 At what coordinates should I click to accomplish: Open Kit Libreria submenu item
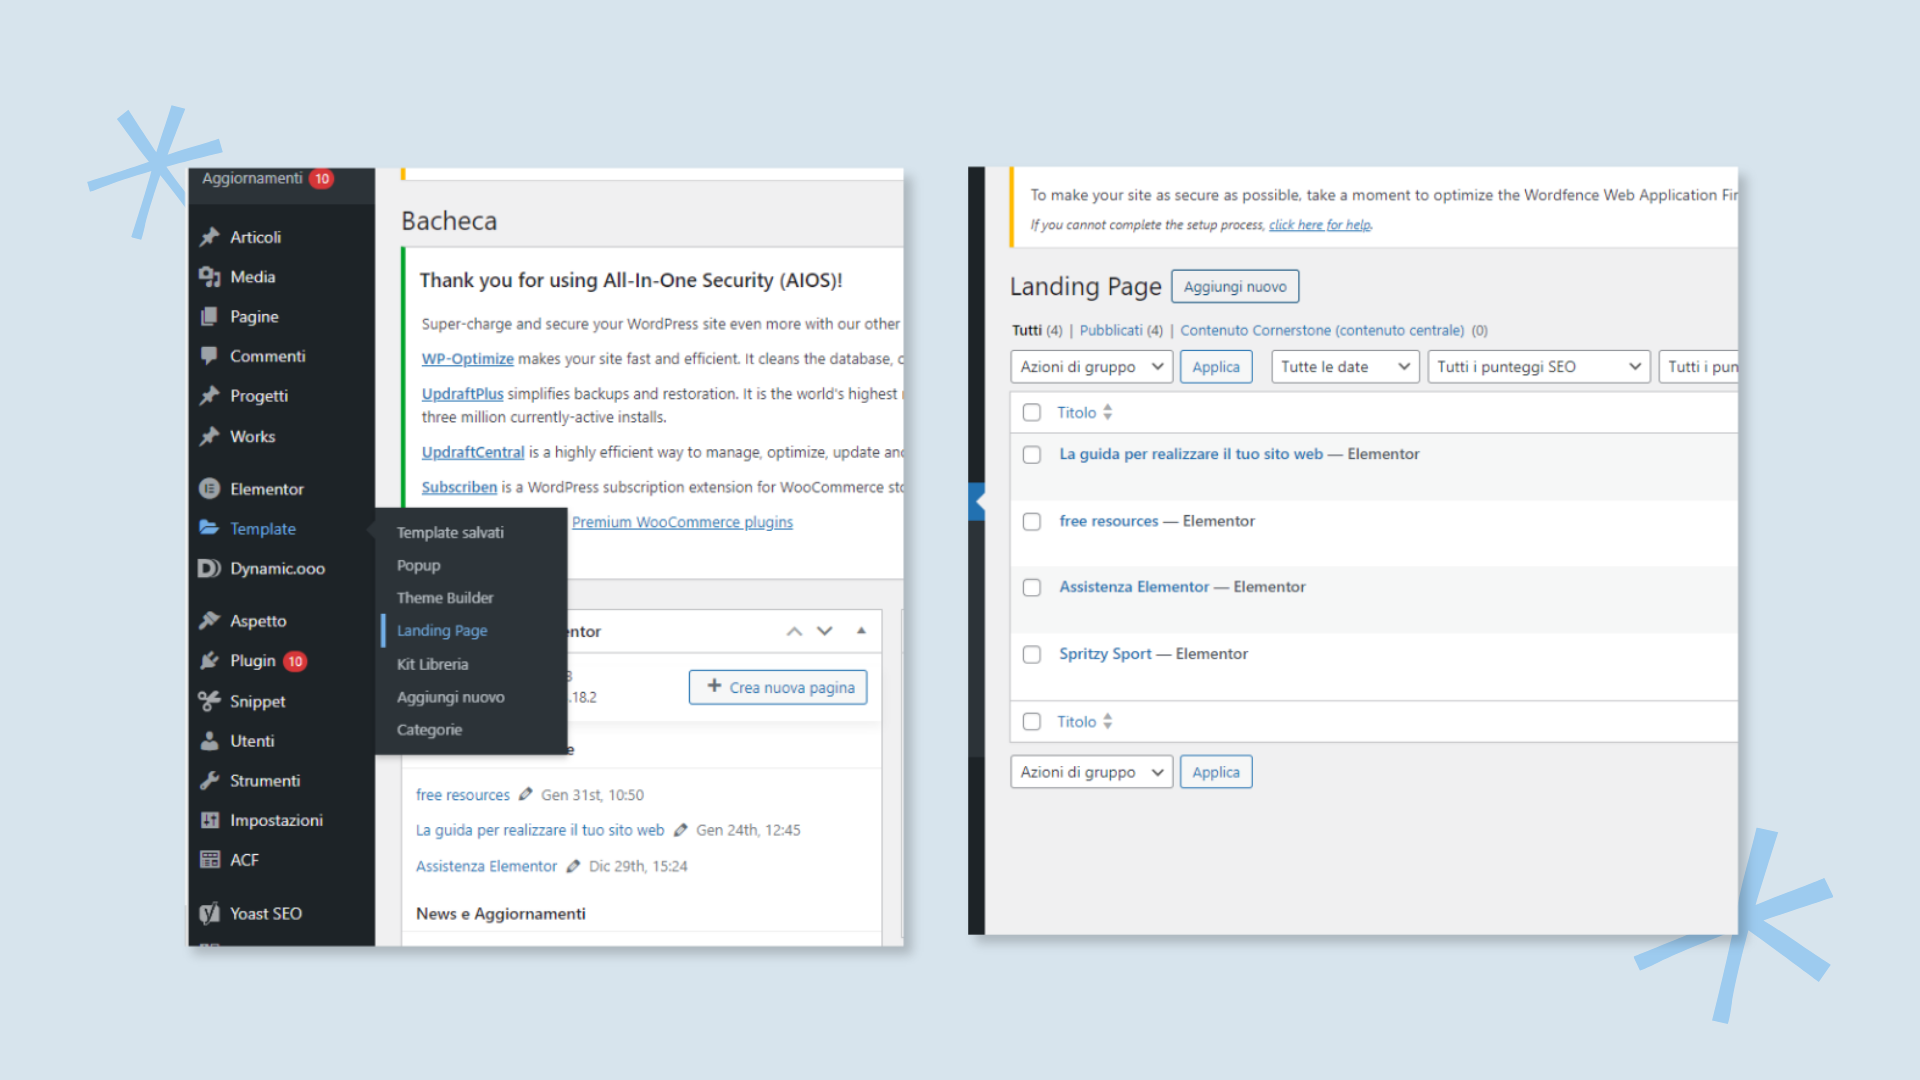[432, 664]
